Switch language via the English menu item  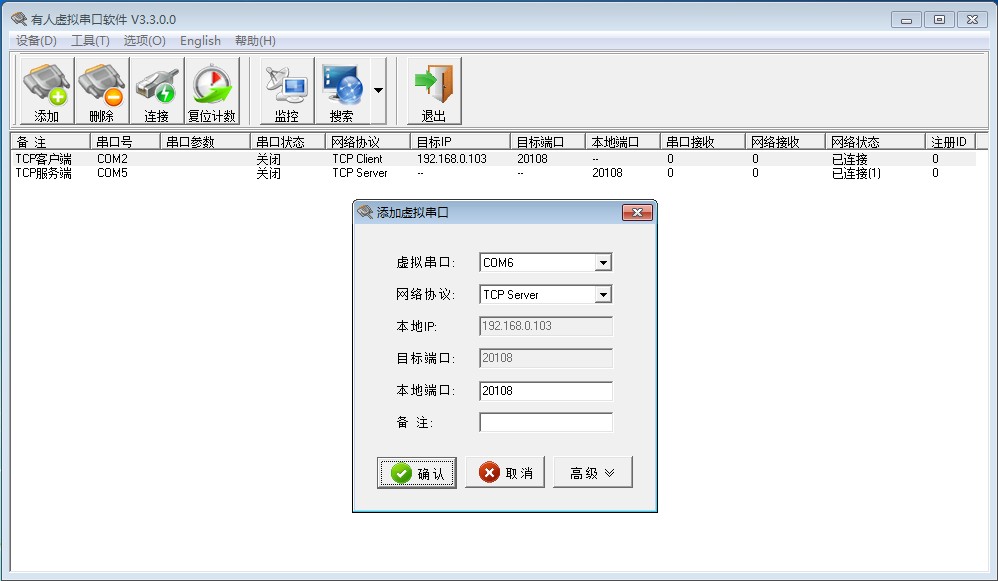(200, 41)
